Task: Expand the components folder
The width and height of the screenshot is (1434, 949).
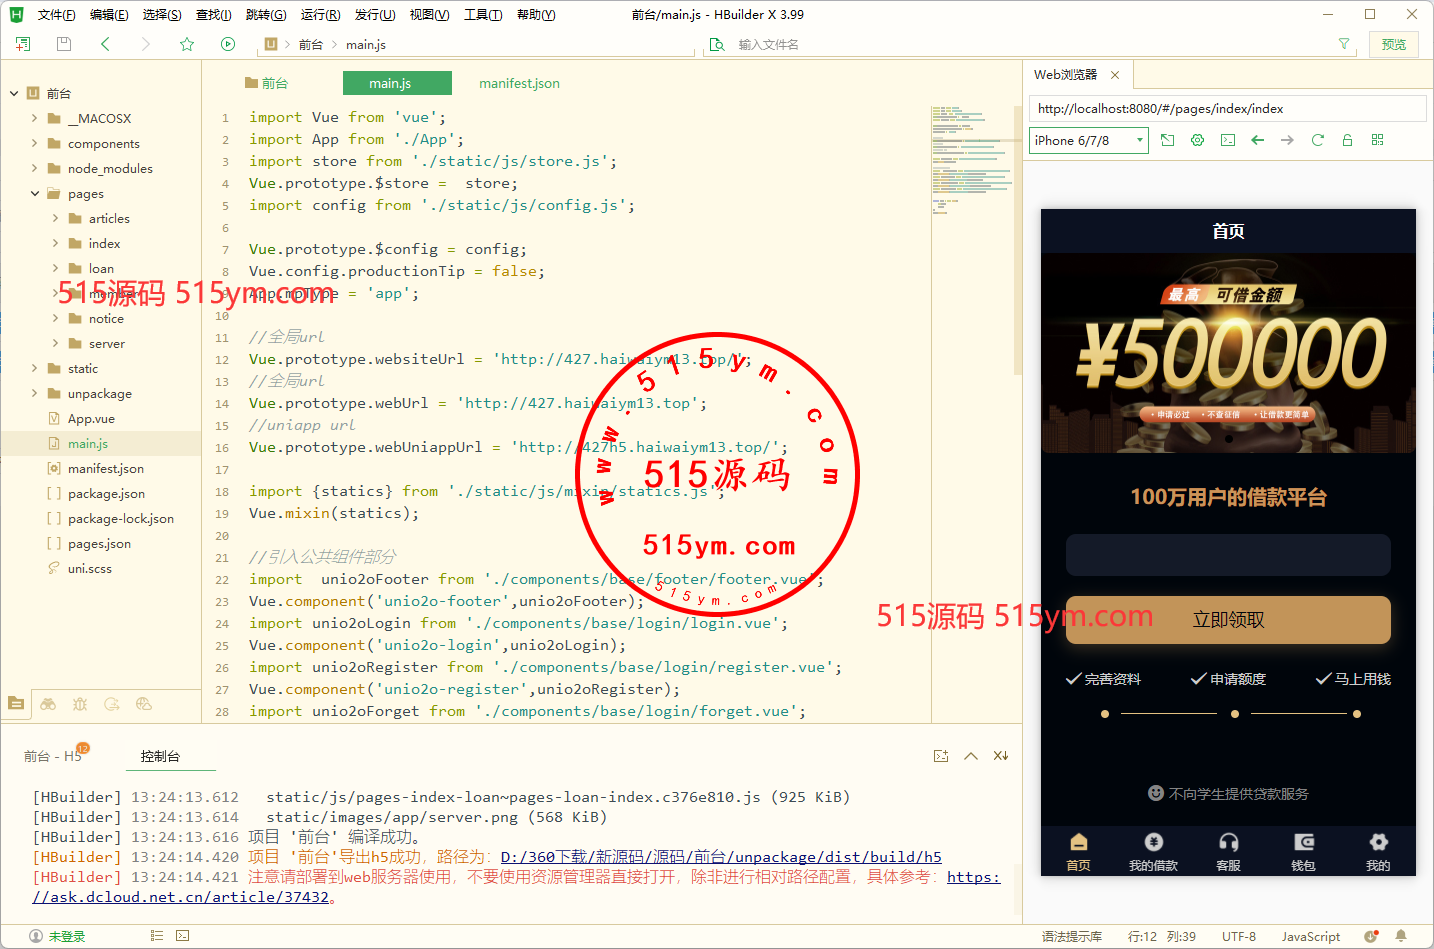Action: [x=35, y=143]
